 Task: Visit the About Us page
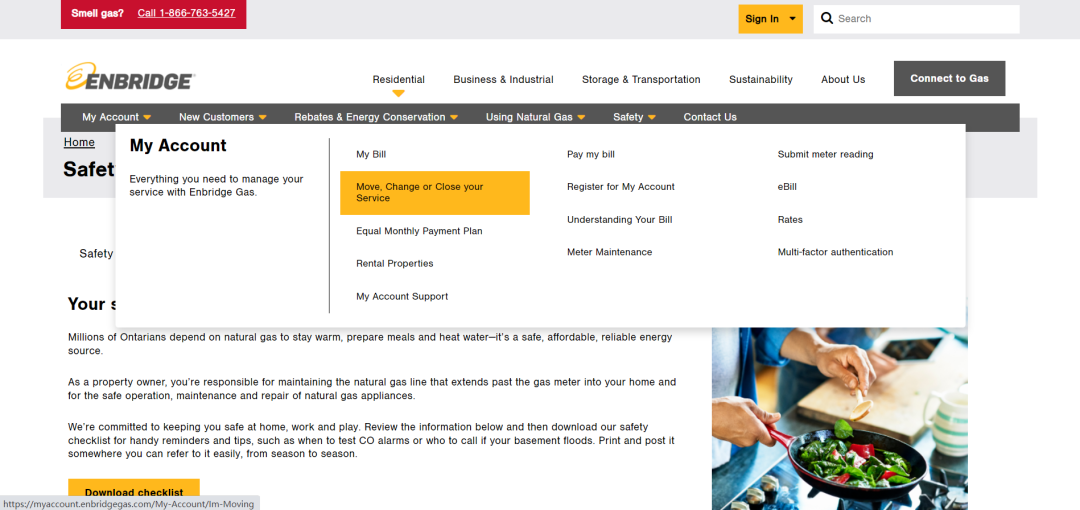[842, 79]
